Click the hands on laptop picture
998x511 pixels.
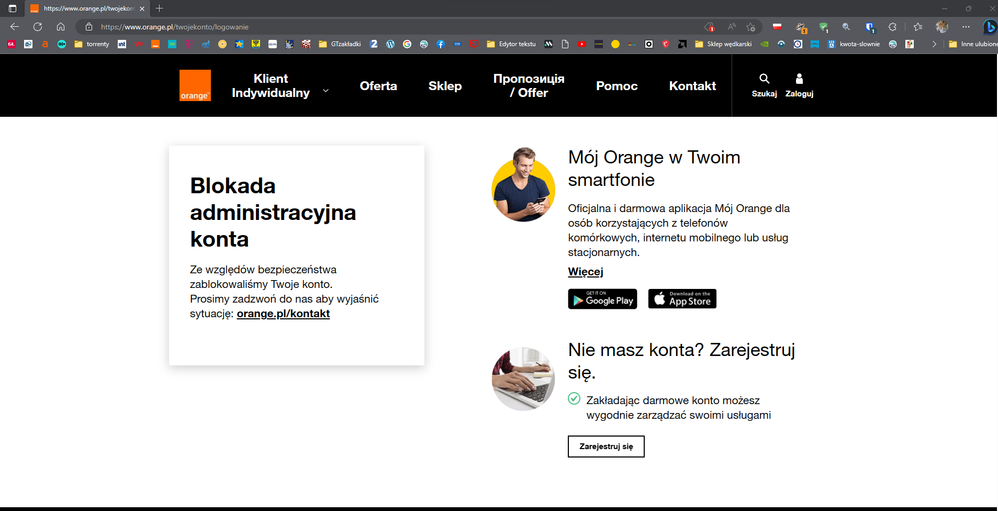[x=523, y=379]
